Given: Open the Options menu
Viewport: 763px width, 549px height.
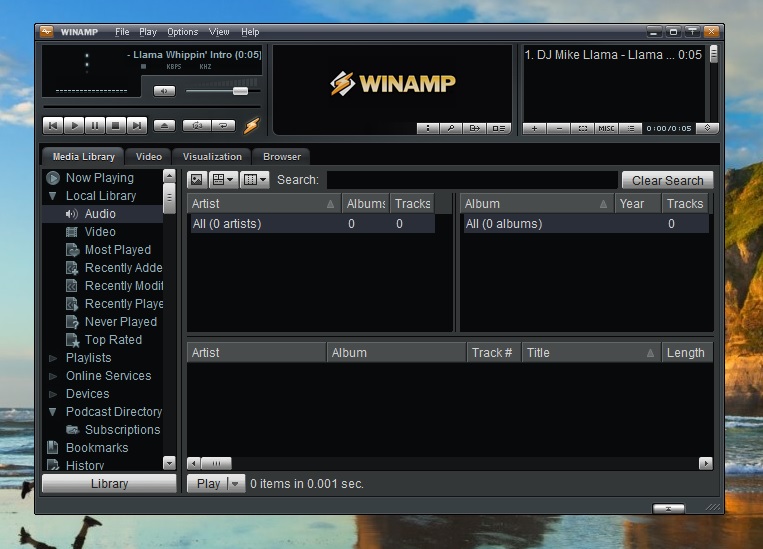Looking at the screenshot, I should pyautogui.click(x=182, y=32).
